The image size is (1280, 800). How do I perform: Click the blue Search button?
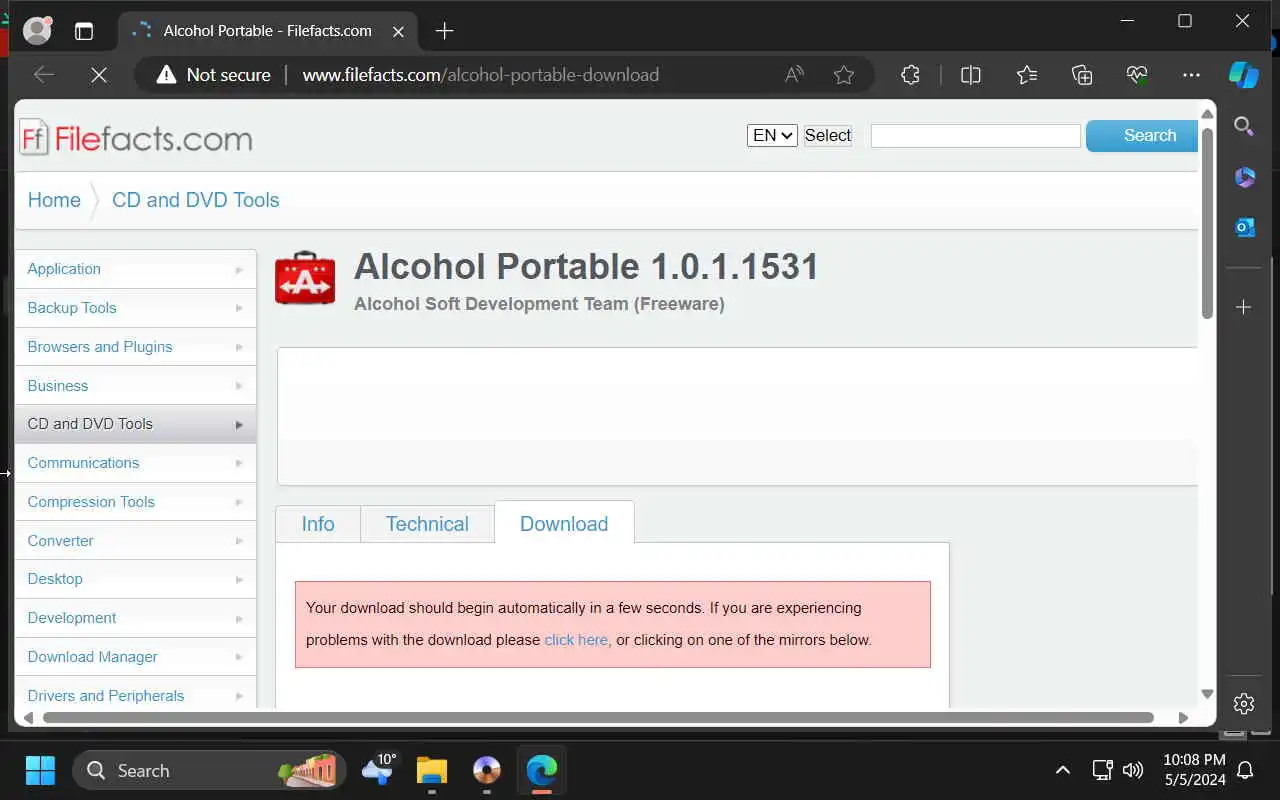[1142, 135]
